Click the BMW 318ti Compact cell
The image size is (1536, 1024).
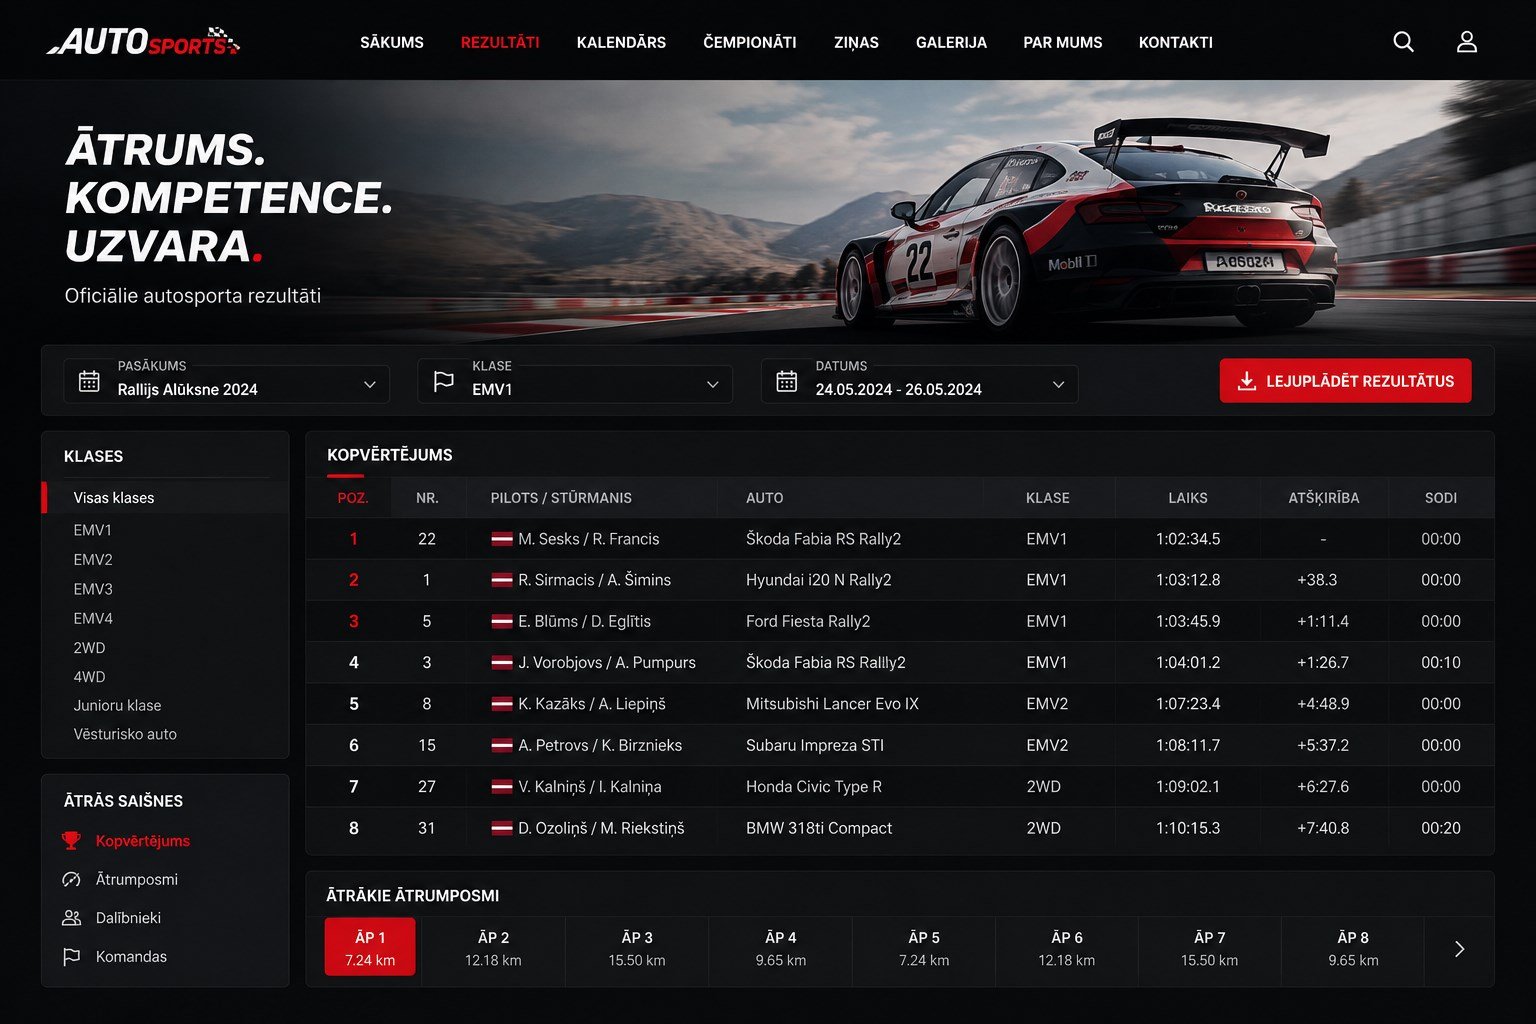tap(819, 828)
